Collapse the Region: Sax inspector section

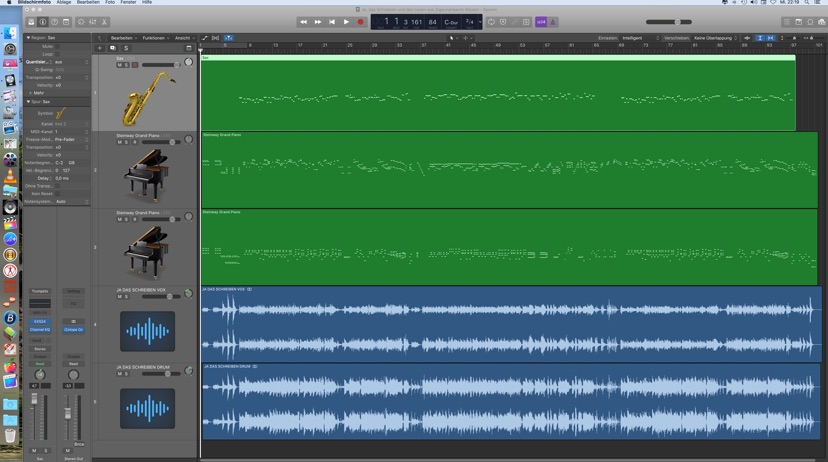click(x=28, y=38)
